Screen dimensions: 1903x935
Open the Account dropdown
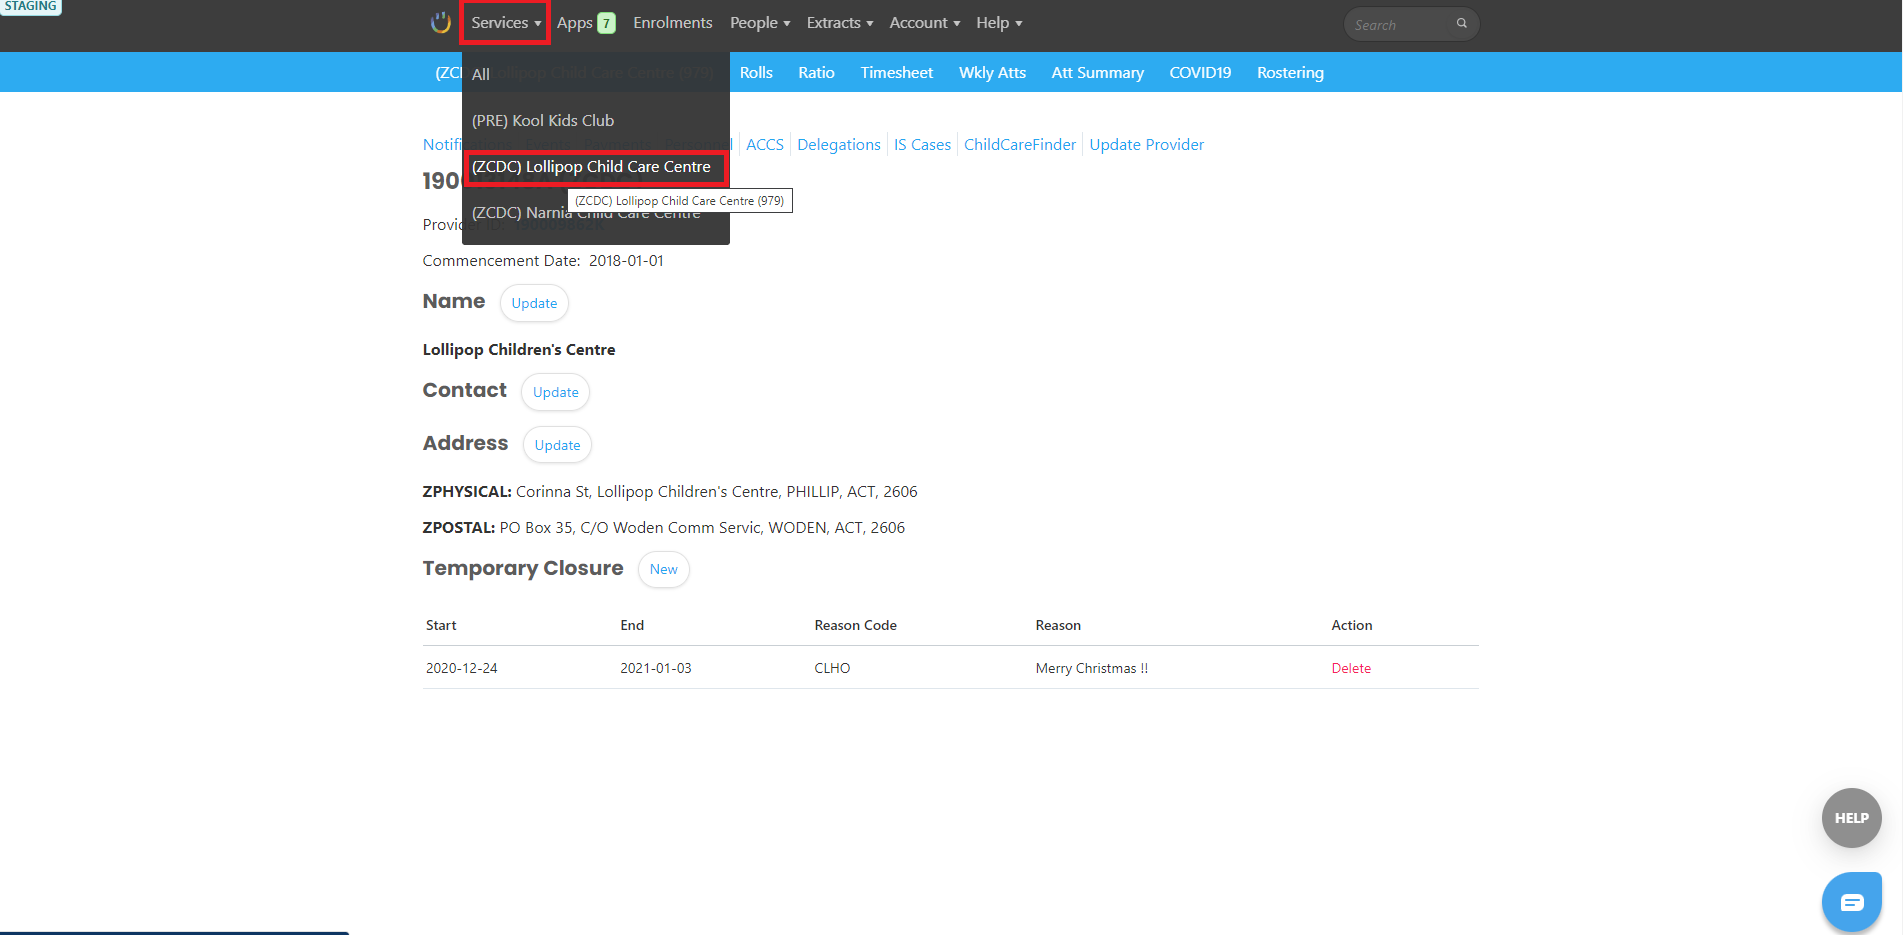tap(925, 23)
